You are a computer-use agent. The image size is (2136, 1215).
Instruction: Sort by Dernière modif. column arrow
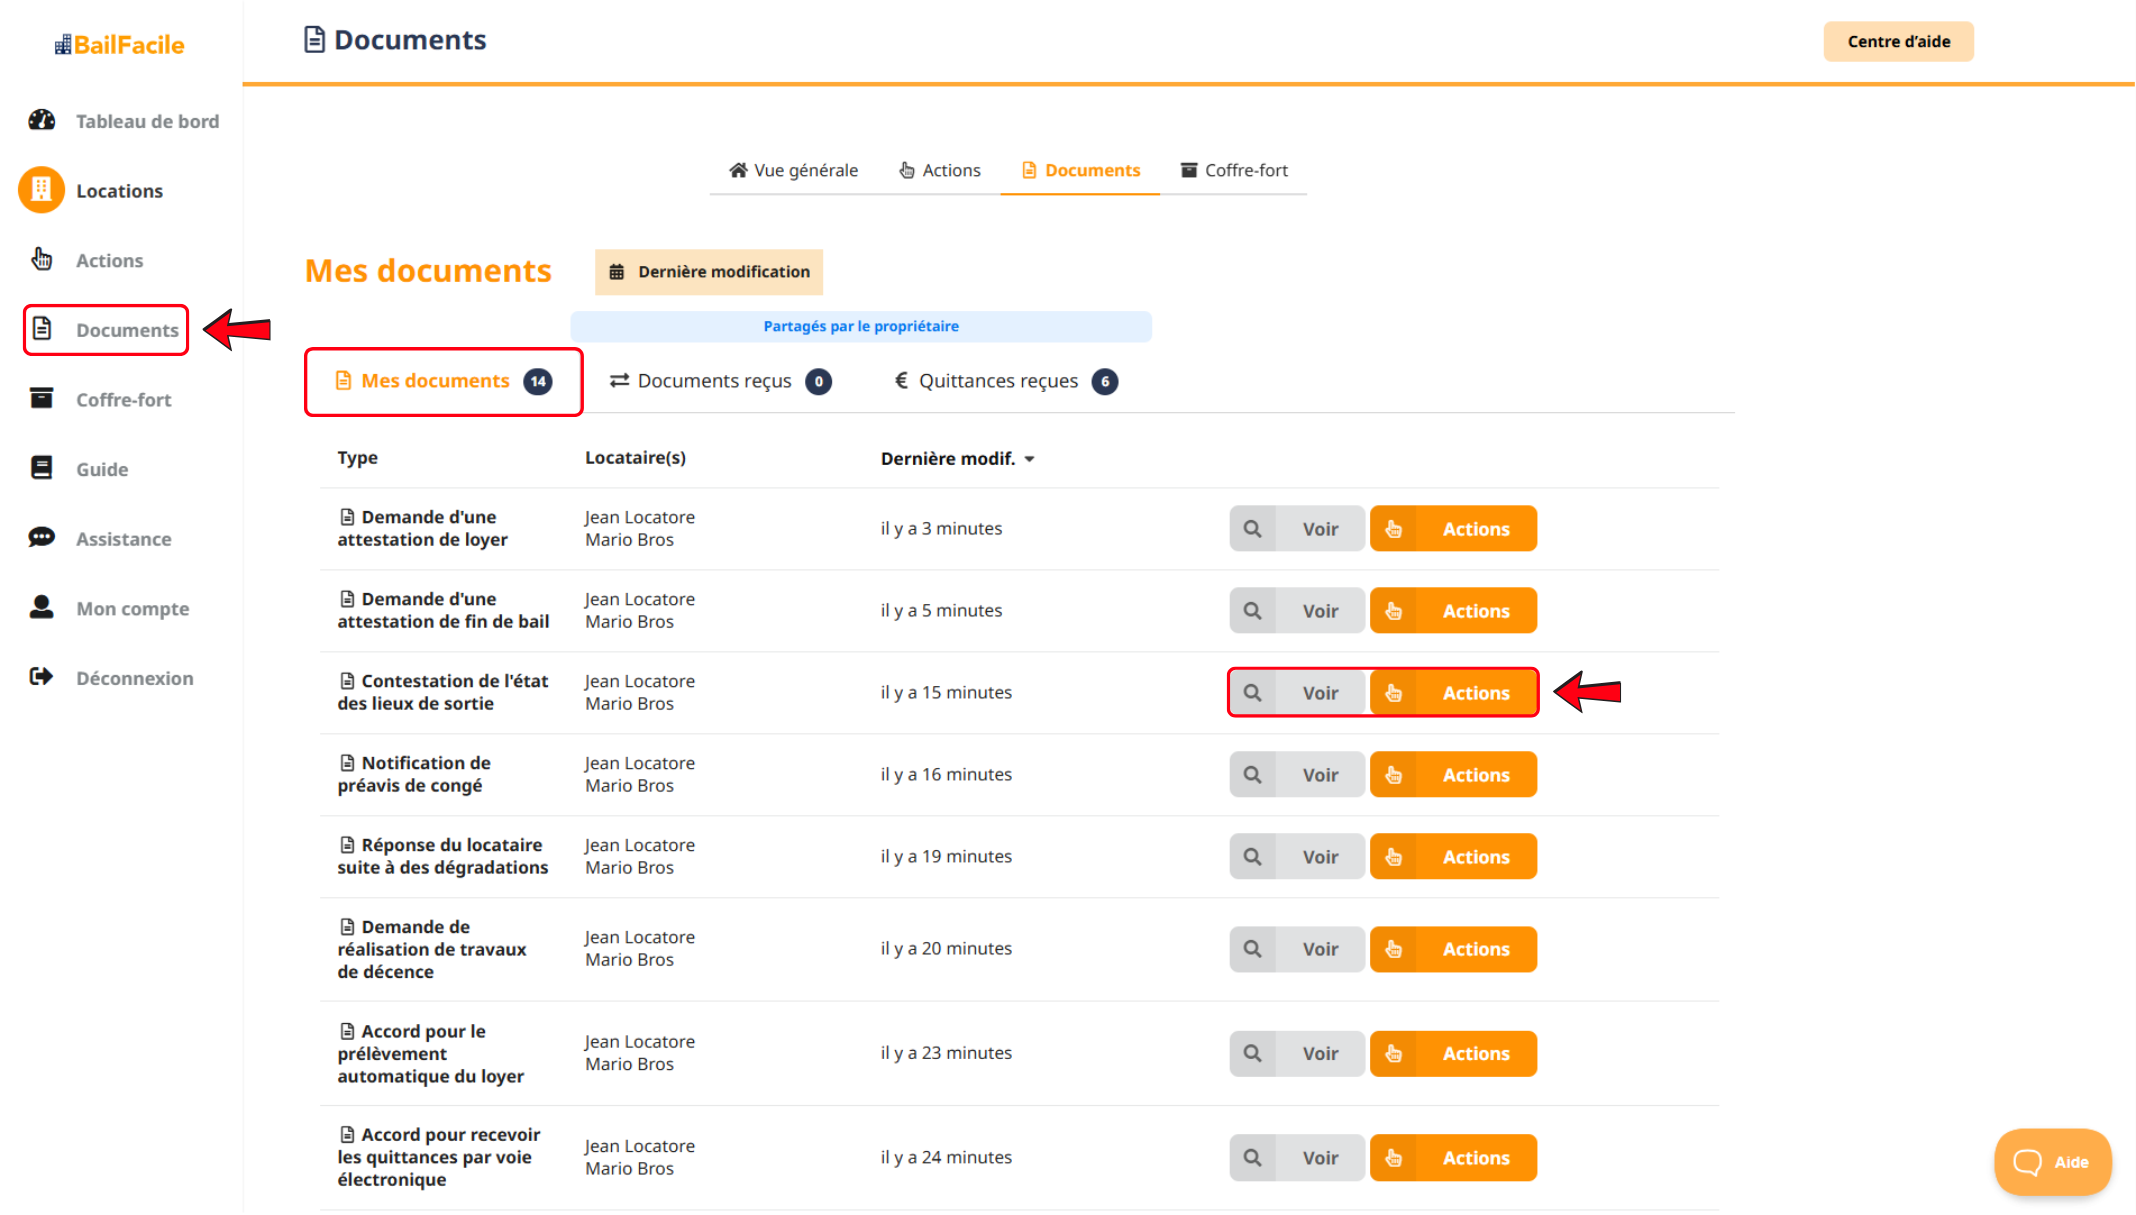[x=1030, y=459]
